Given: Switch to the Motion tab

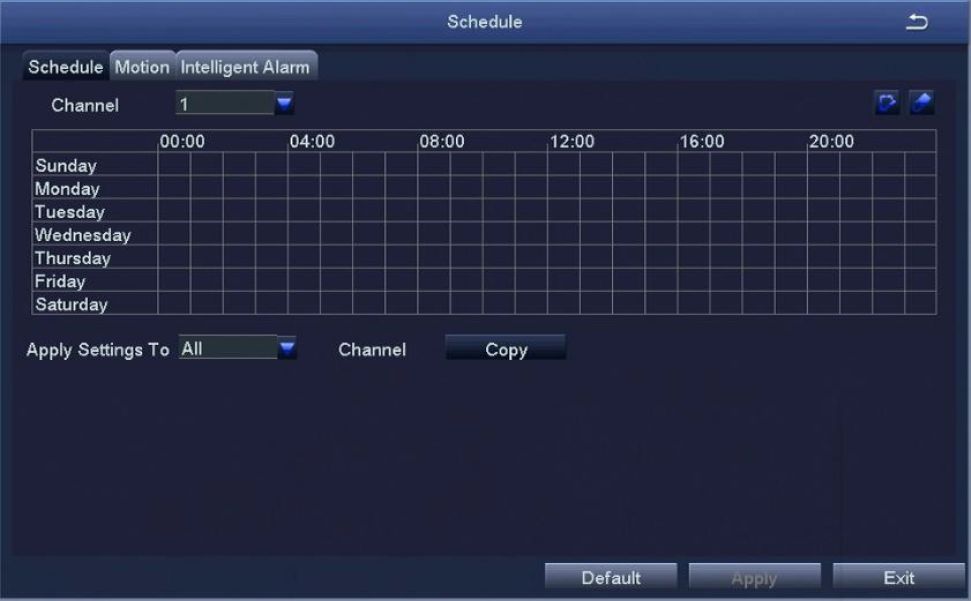Looking at the screenshot, I should click(x=142, y=67).
